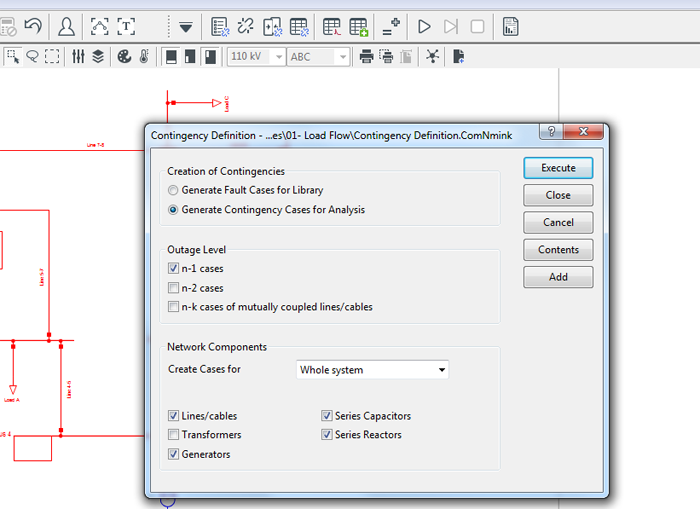Screen dimensions: 700x509
Task: Enable the n-2 cases checkbox
Action: (x=174, y=288)
